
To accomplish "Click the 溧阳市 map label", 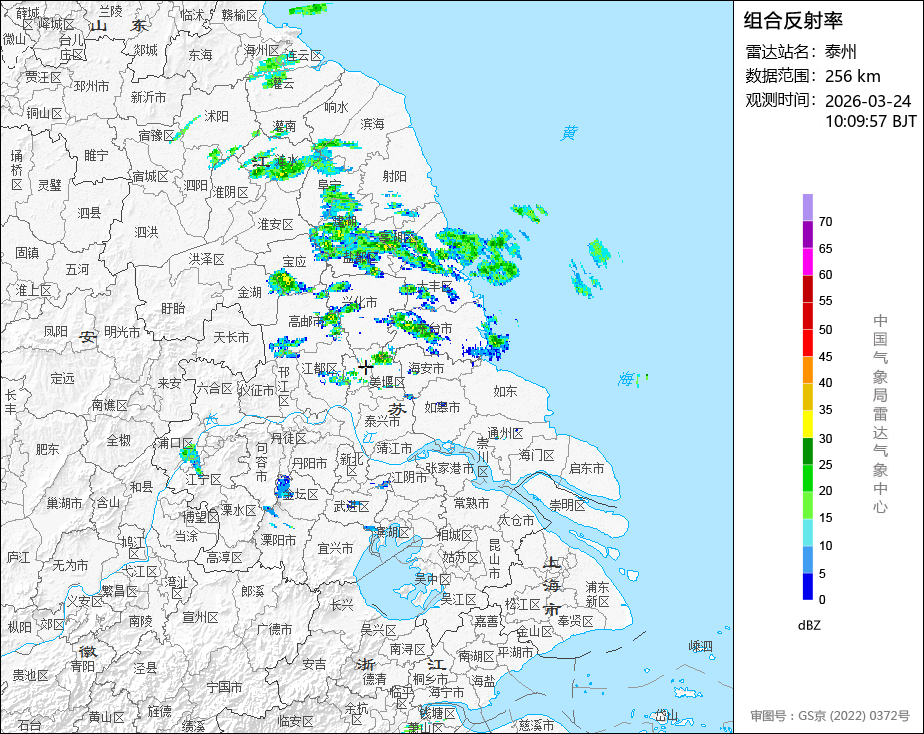I will pyautogui.click(x=279, y=540).
